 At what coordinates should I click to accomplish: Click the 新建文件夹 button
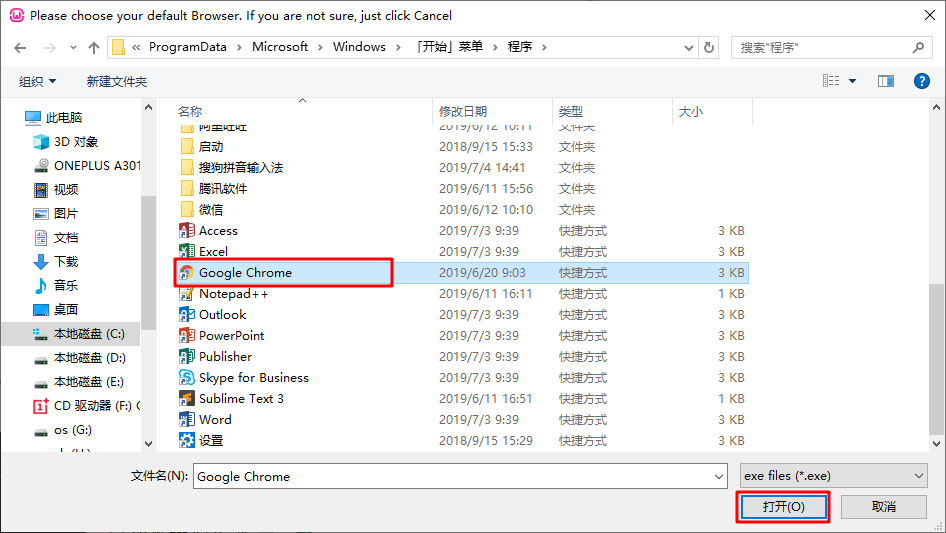[x=117, y=81]
